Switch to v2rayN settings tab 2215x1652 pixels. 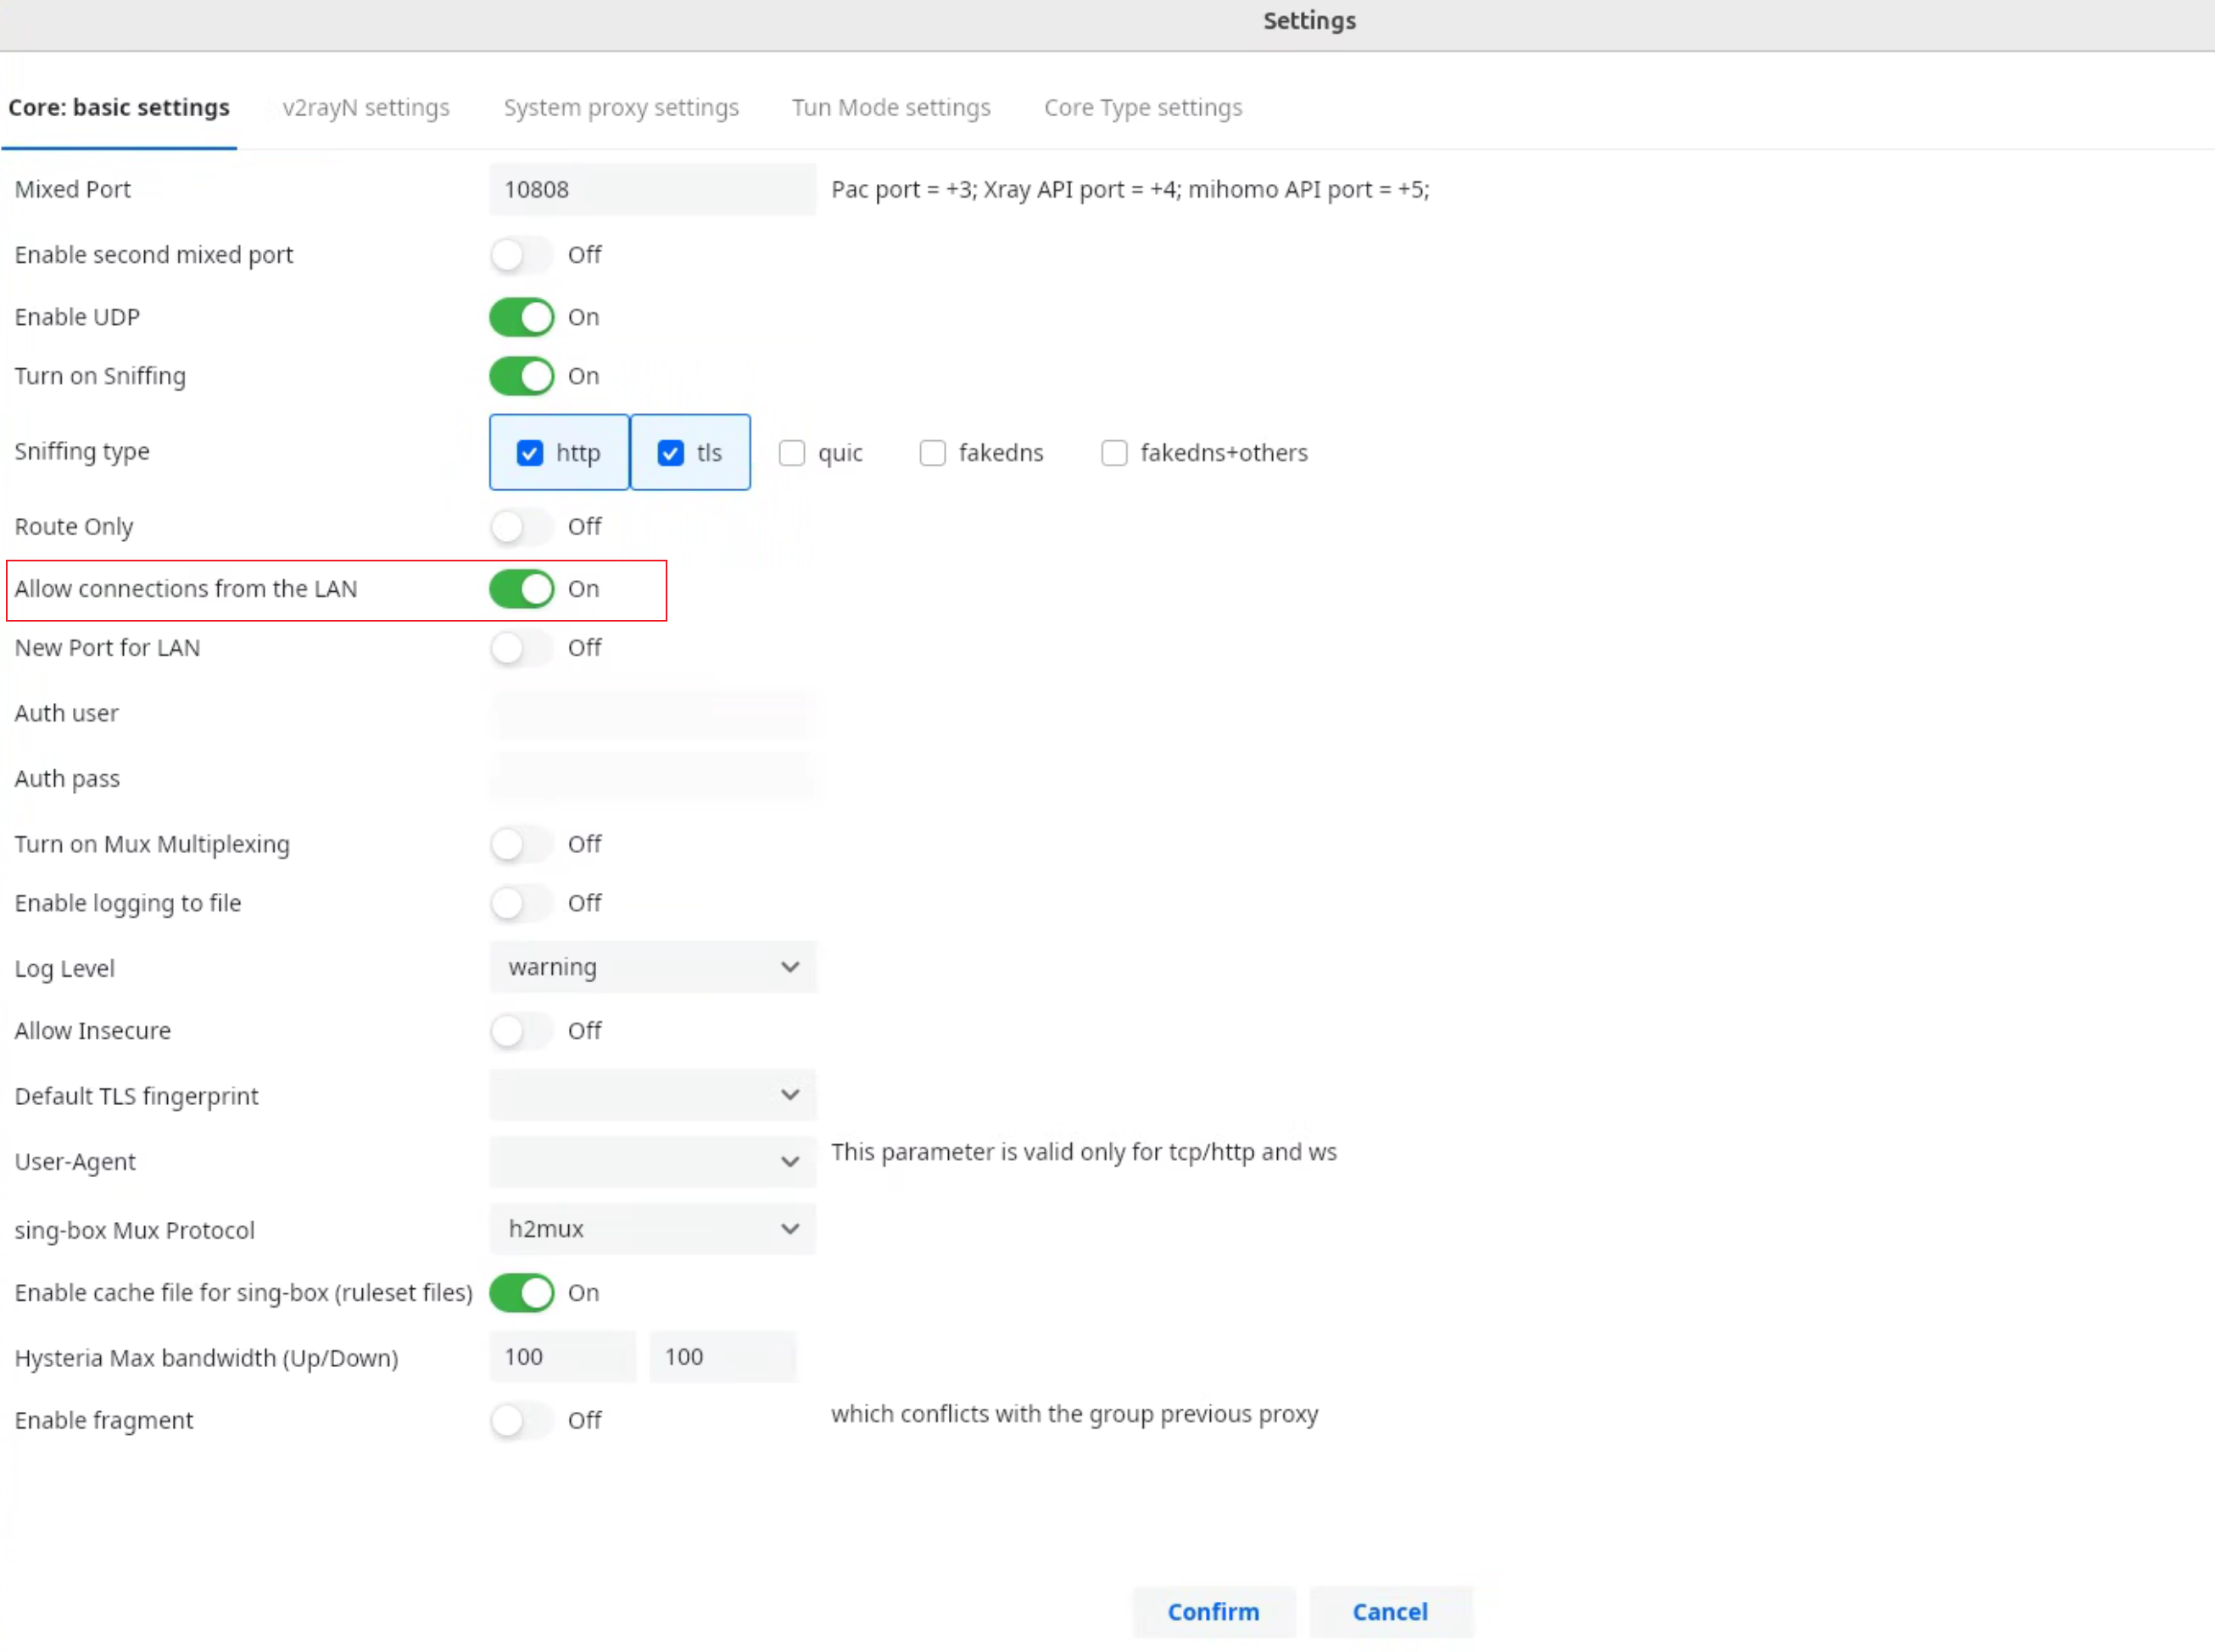(366, 107)
